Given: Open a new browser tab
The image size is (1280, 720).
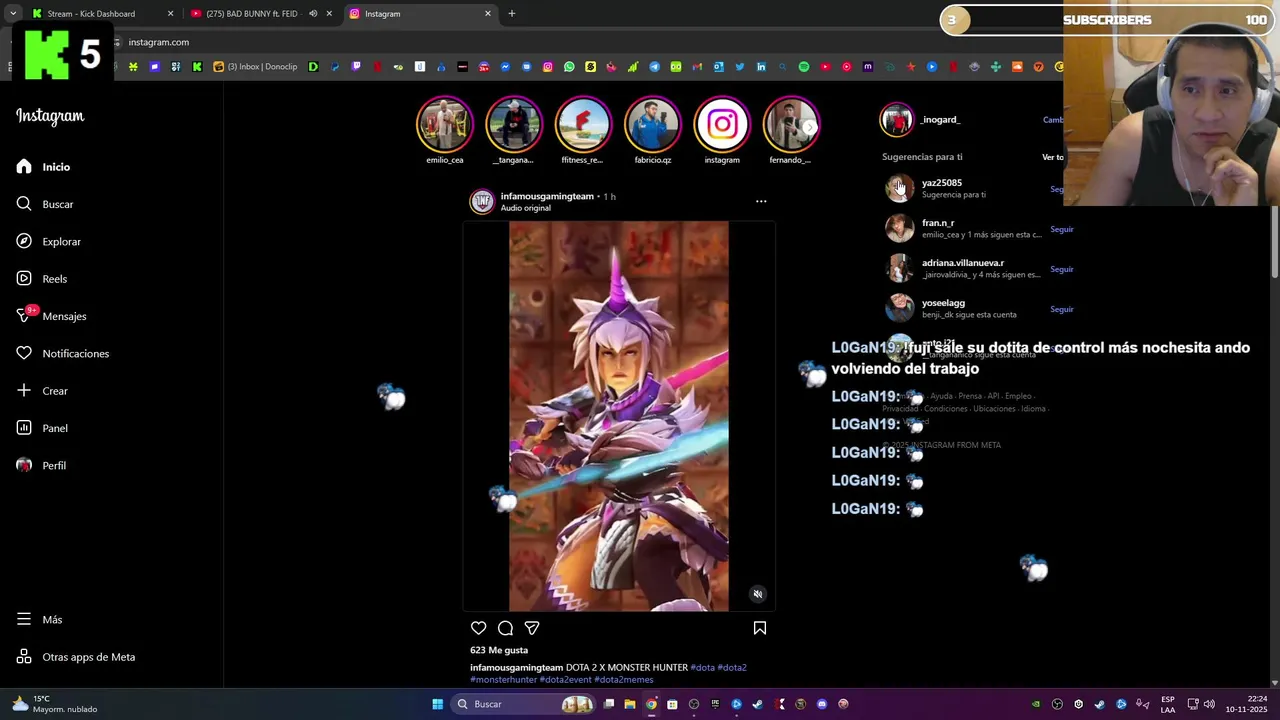Looking at the screenshot, I should click(512, 14).
